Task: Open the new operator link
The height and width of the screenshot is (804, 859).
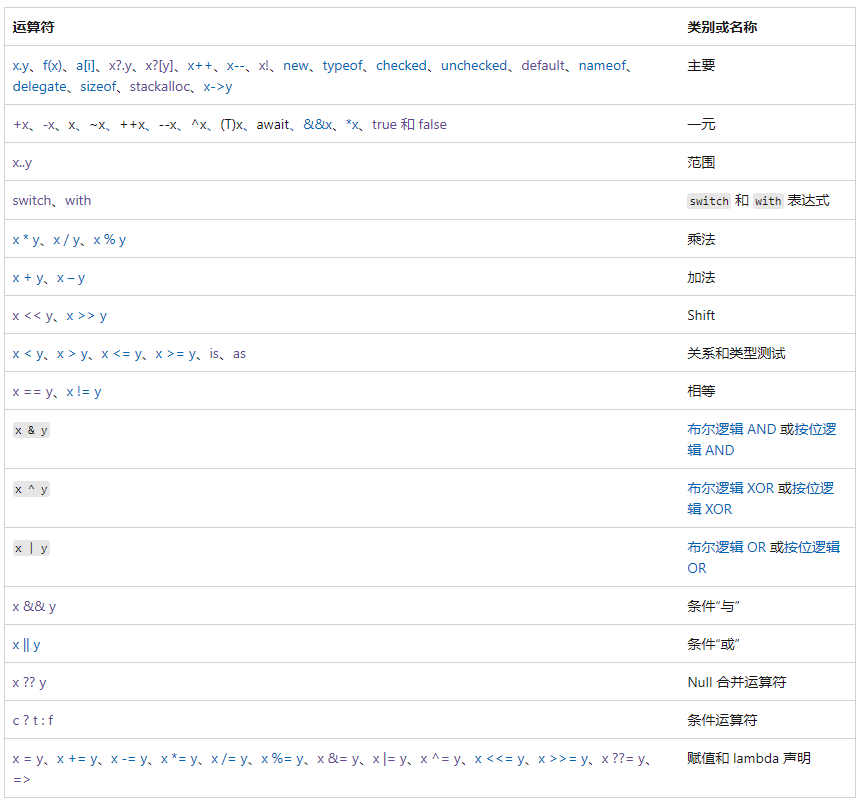Action: tap(295, 66)
